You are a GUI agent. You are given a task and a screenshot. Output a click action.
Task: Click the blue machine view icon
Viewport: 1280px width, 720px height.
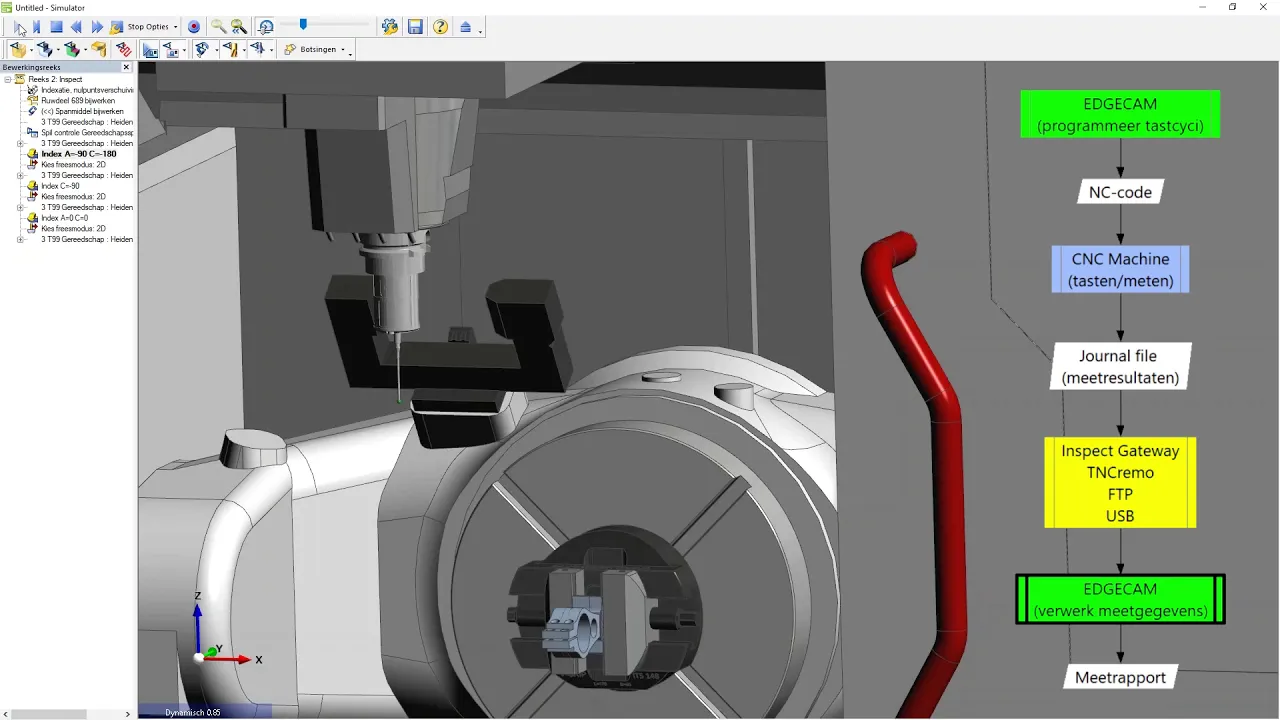pos(150,49)
